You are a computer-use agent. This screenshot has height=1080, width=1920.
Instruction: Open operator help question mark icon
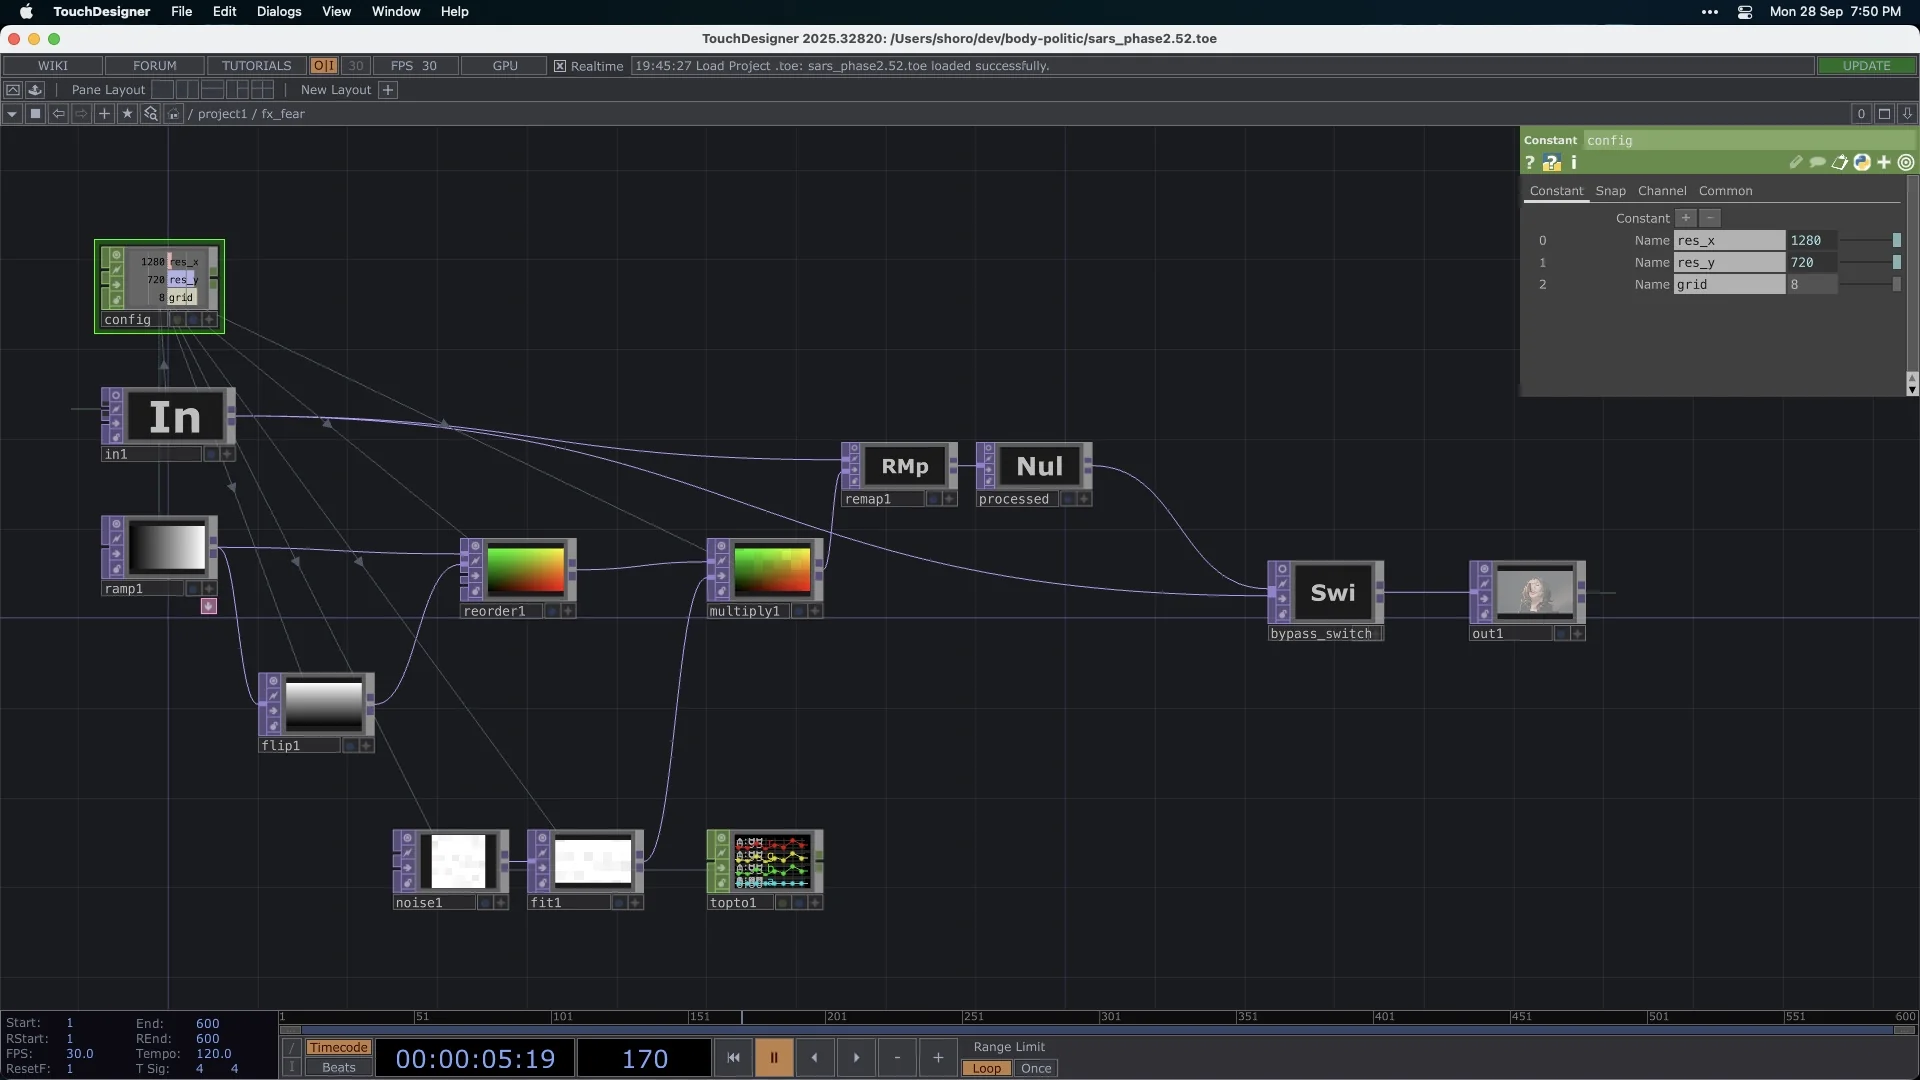point(1530,162)
